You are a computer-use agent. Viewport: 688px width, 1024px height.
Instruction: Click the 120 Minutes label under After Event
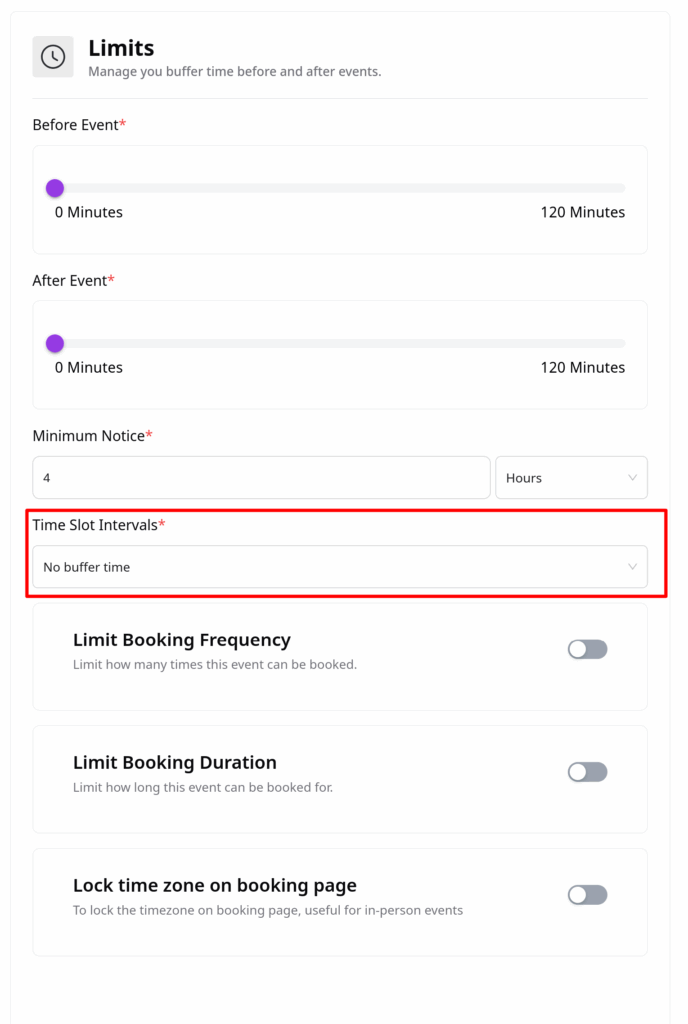click(583, 368)
